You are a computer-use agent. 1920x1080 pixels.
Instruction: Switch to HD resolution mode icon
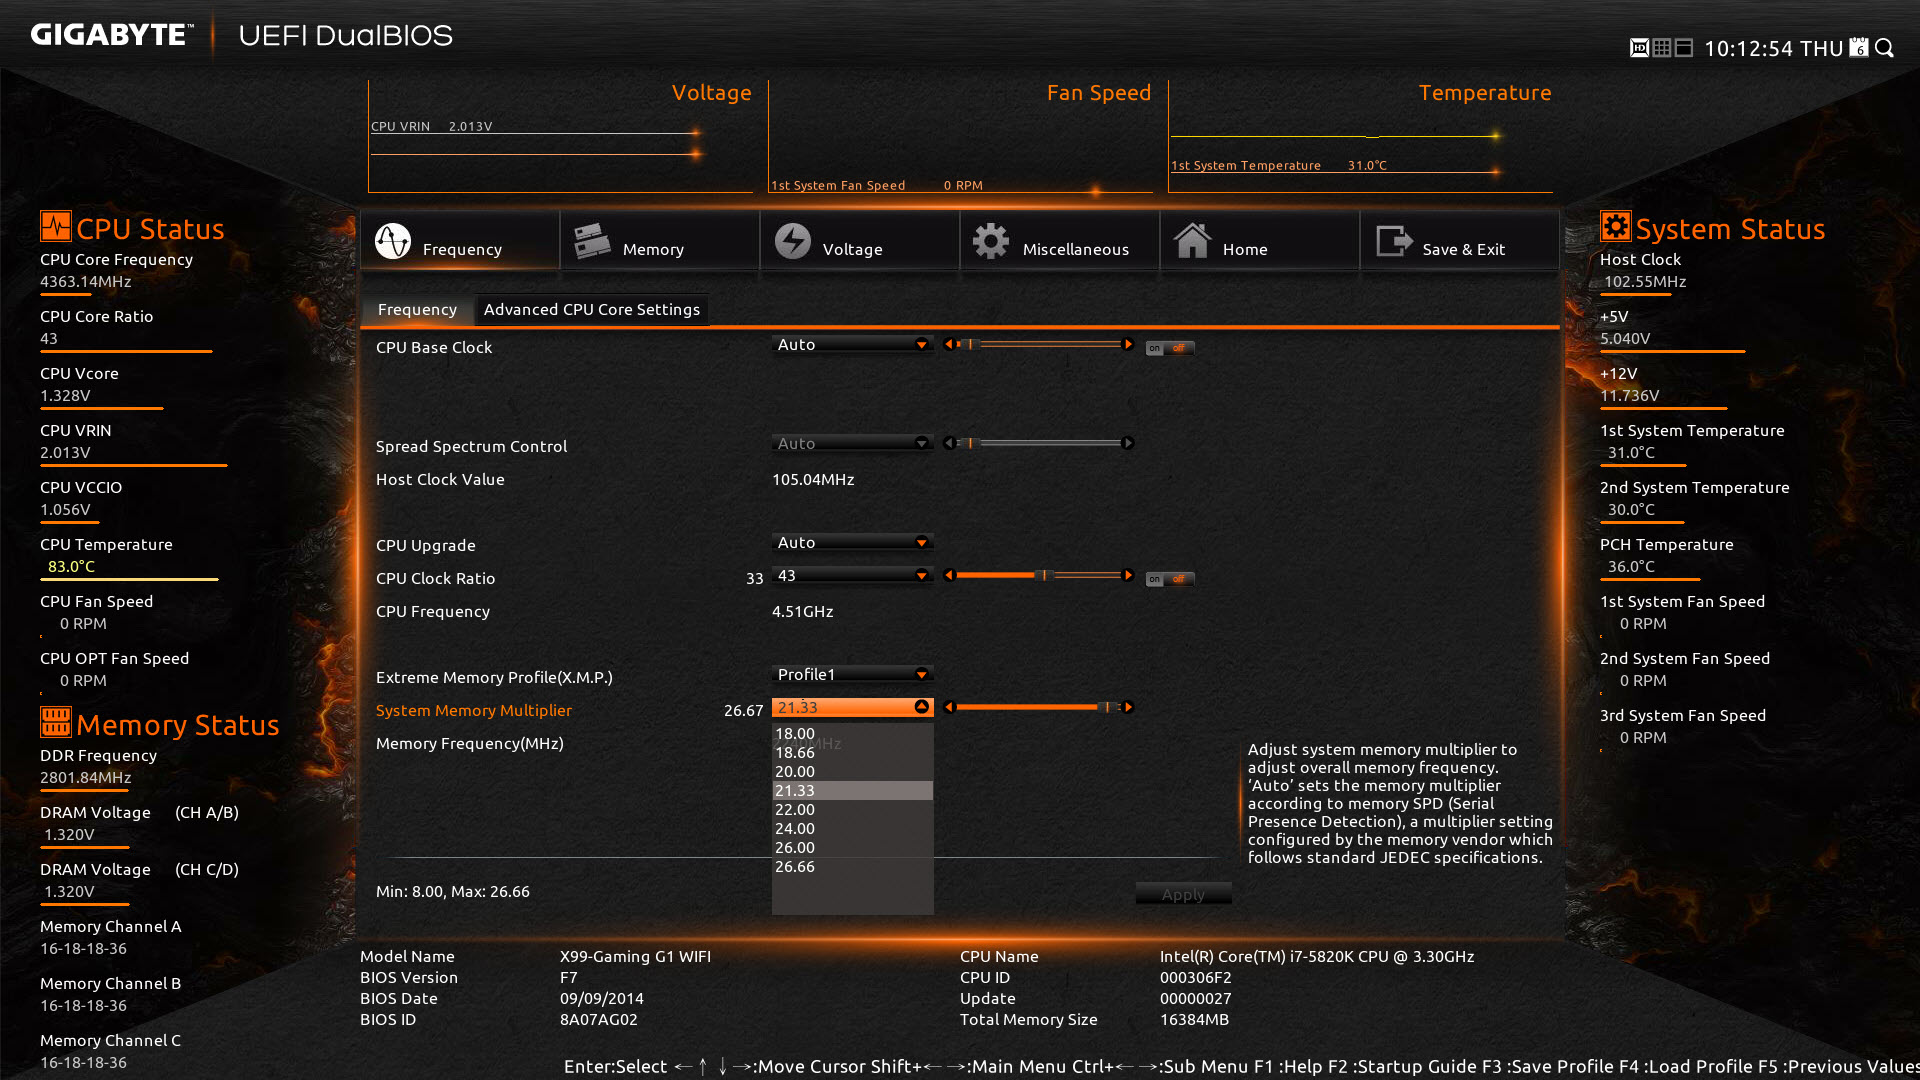[x=1639, y=48]
